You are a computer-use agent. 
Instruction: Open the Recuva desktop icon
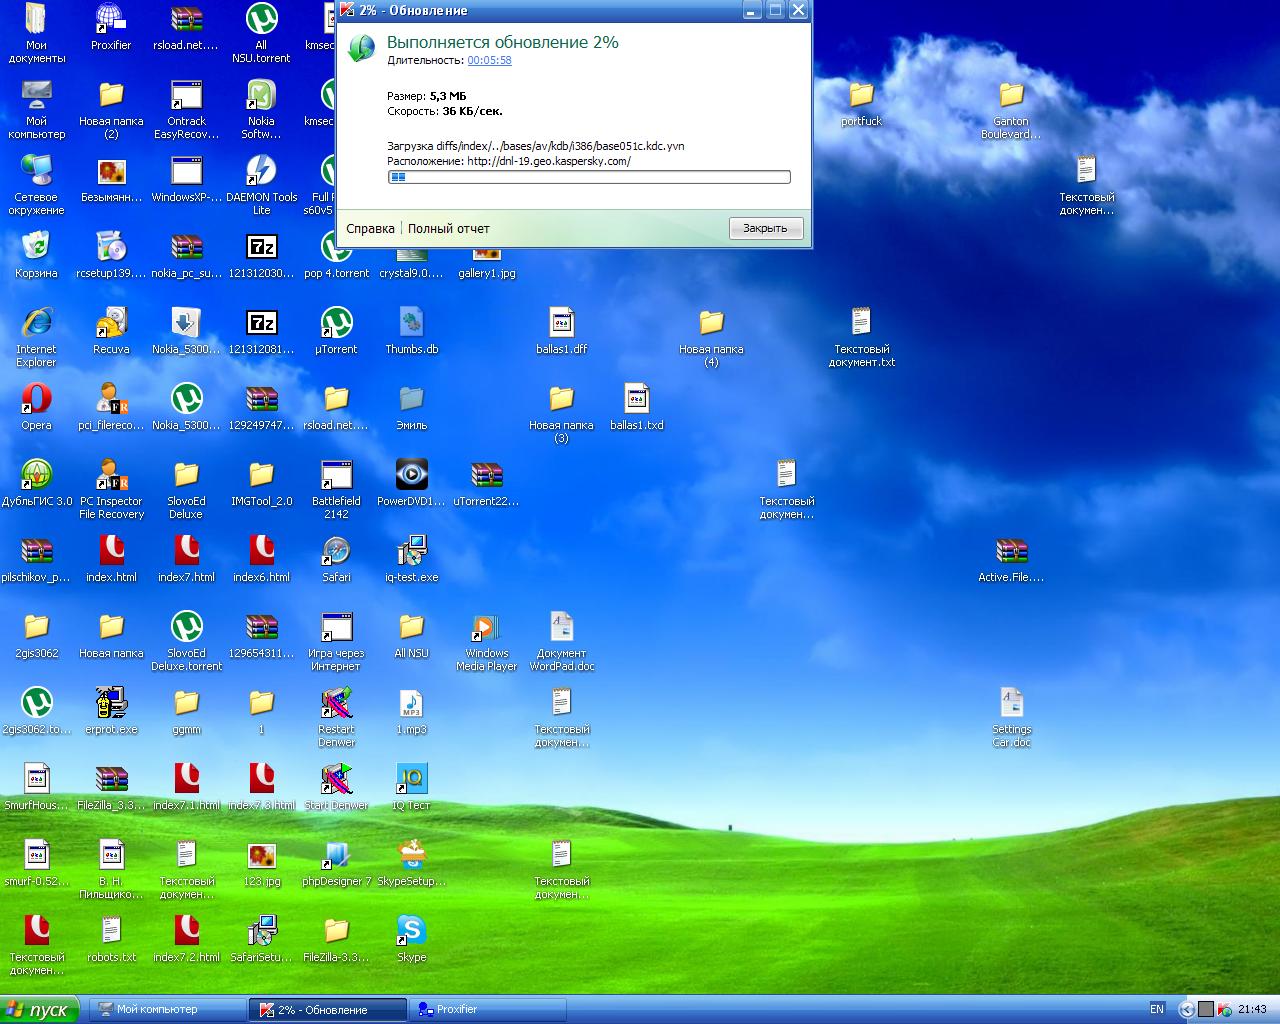[x=111, y=324]
